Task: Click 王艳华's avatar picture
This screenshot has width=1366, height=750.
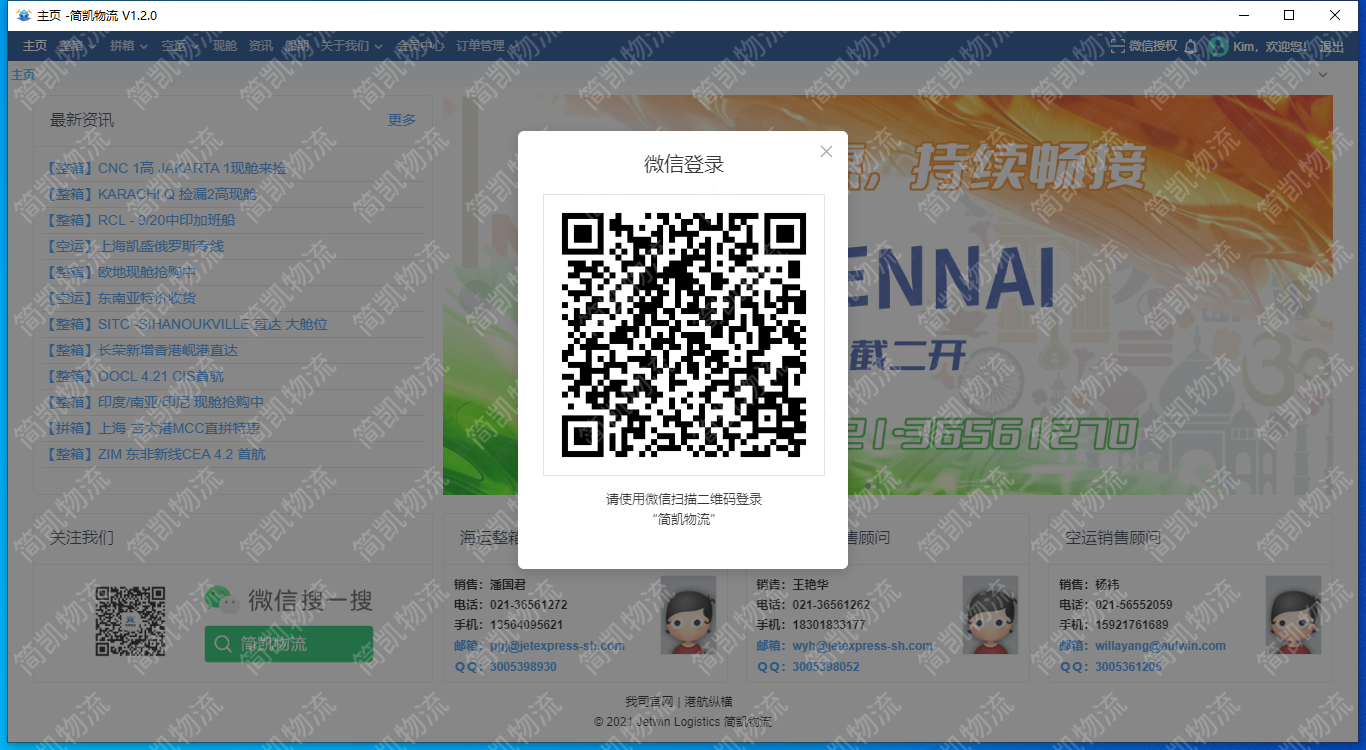Action: pos(990,615)
